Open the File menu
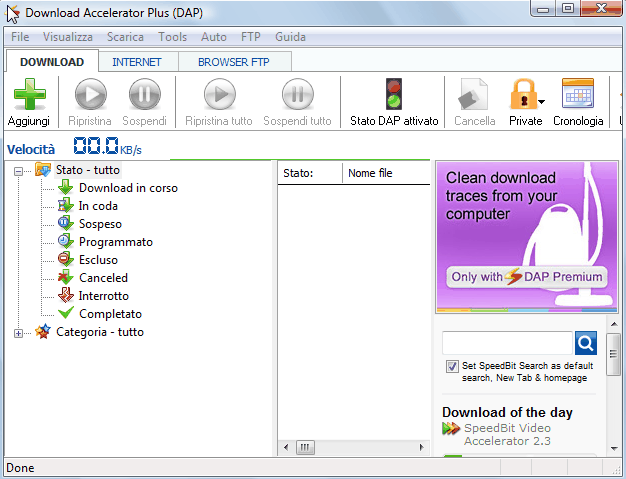 tap(20, 37)
